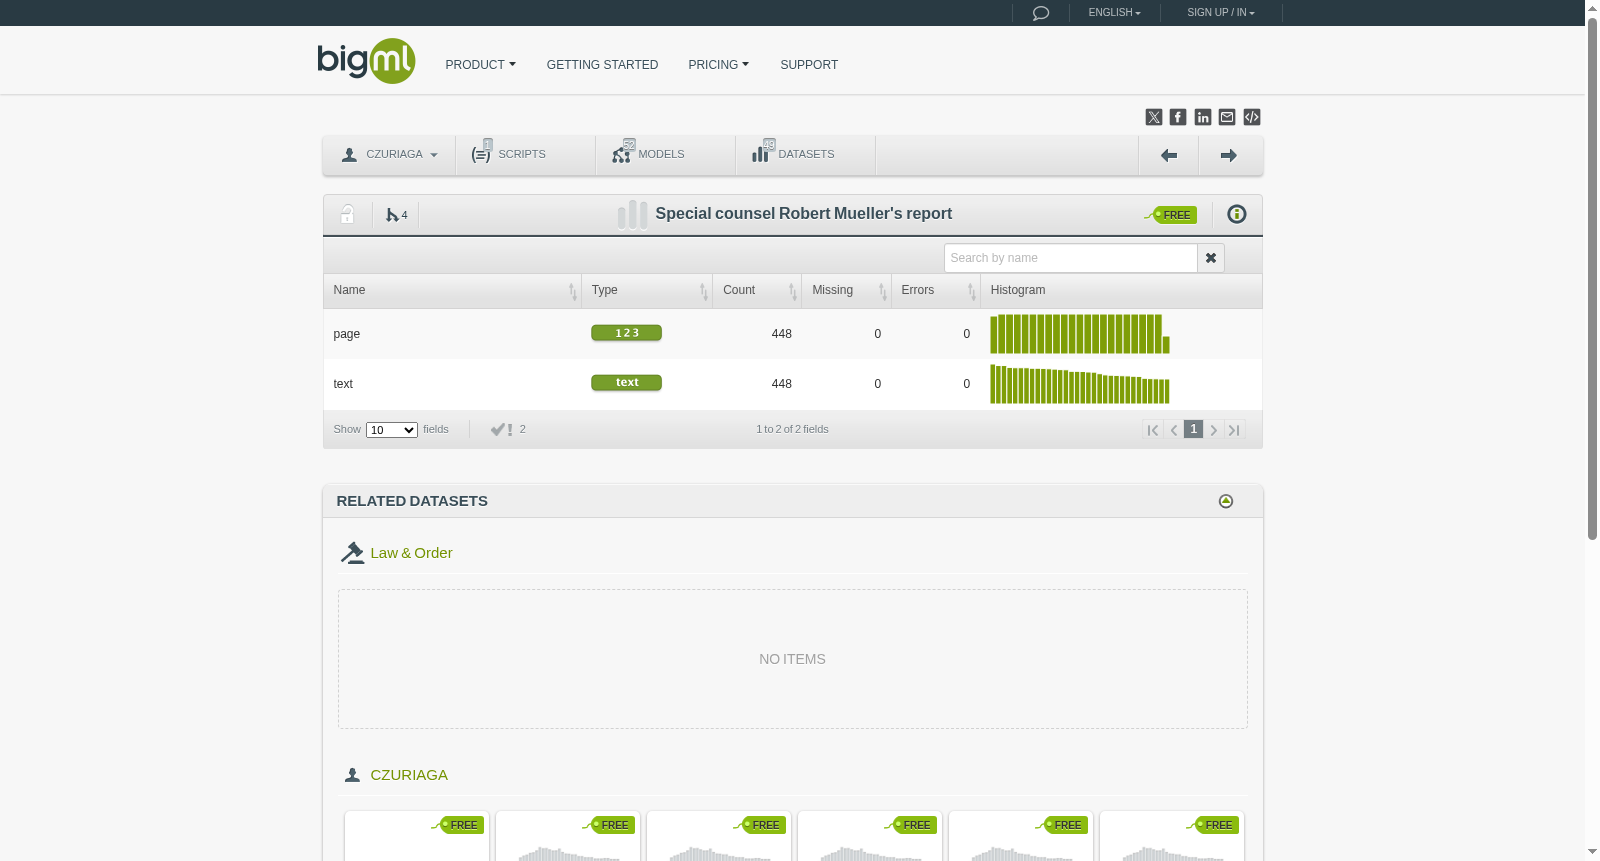Select the 'page' field name
The image size is (1600, 861).
[346, 334]
